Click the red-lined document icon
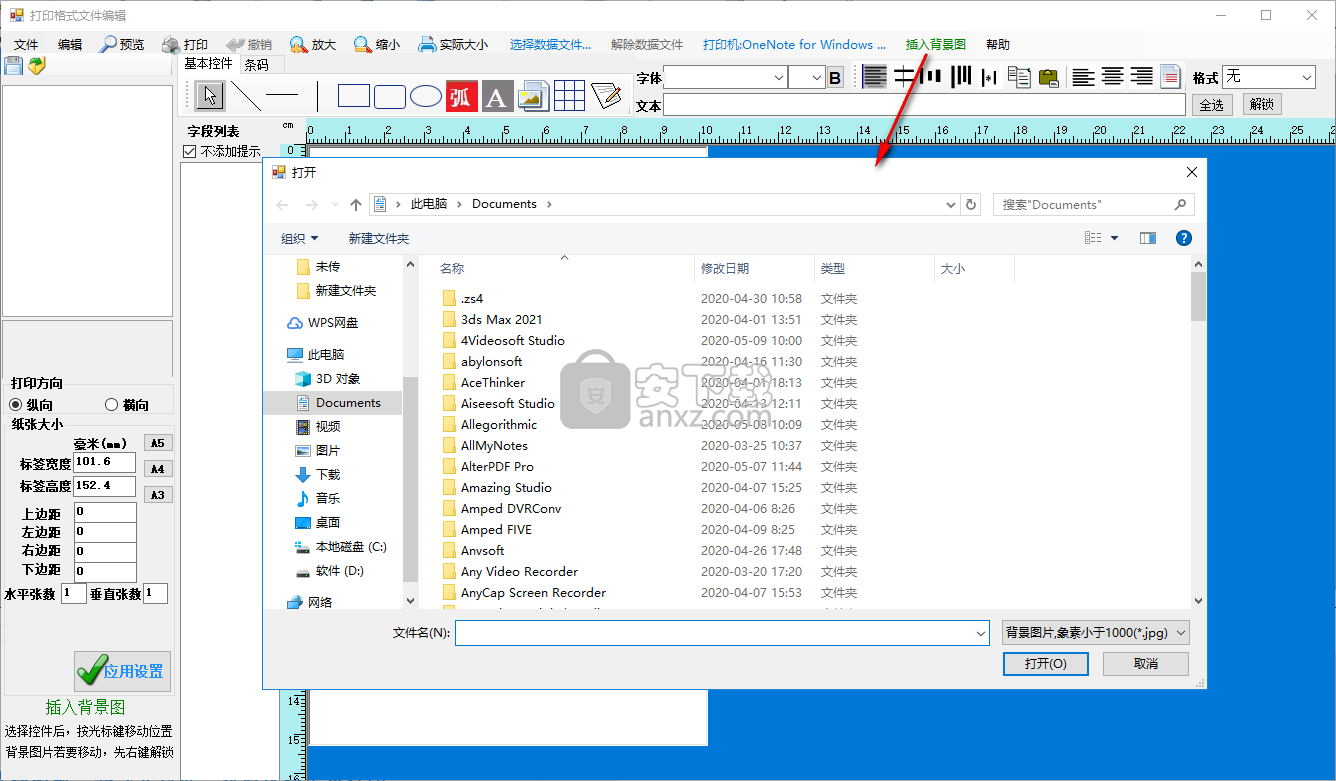 (1170, 77)
